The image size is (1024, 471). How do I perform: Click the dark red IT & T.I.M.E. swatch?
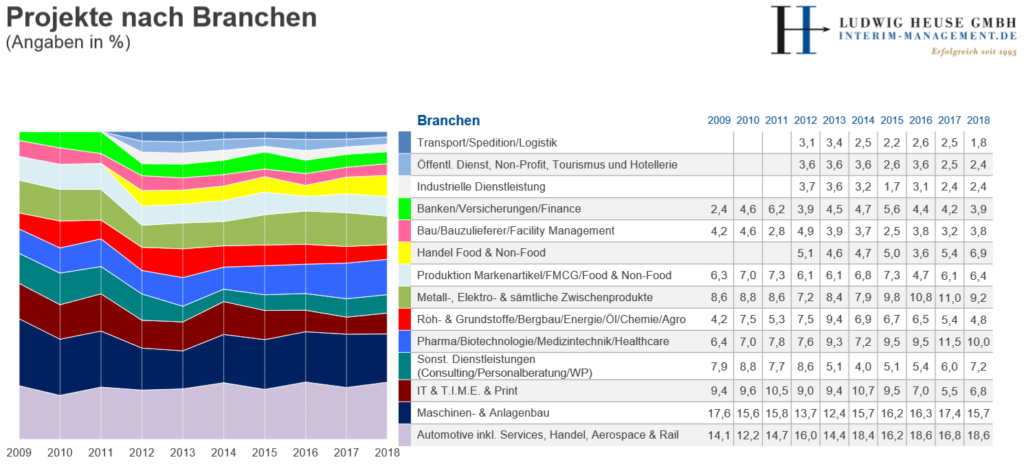(405, 391)
